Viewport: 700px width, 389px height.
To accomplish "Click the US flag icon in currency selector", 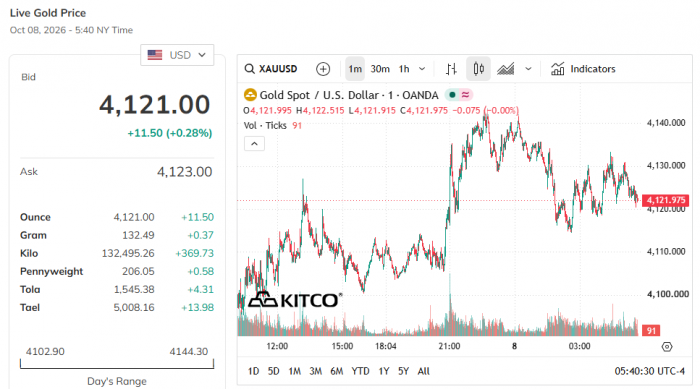I will click(155, 55).
